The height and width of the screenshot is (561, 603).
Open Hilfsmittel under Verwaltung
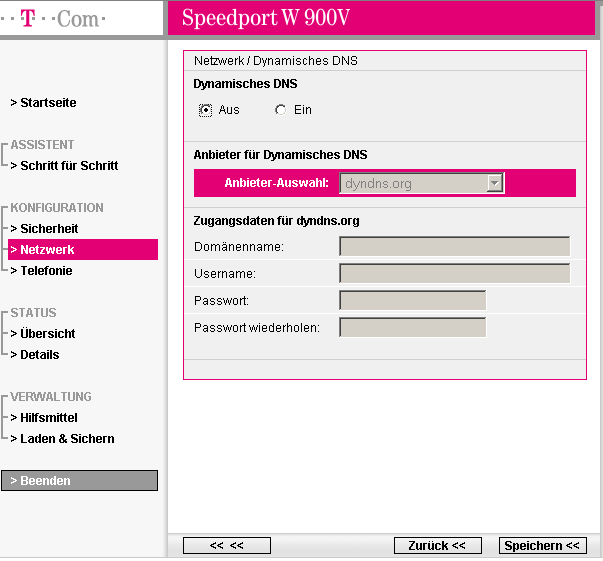point(44,418)
